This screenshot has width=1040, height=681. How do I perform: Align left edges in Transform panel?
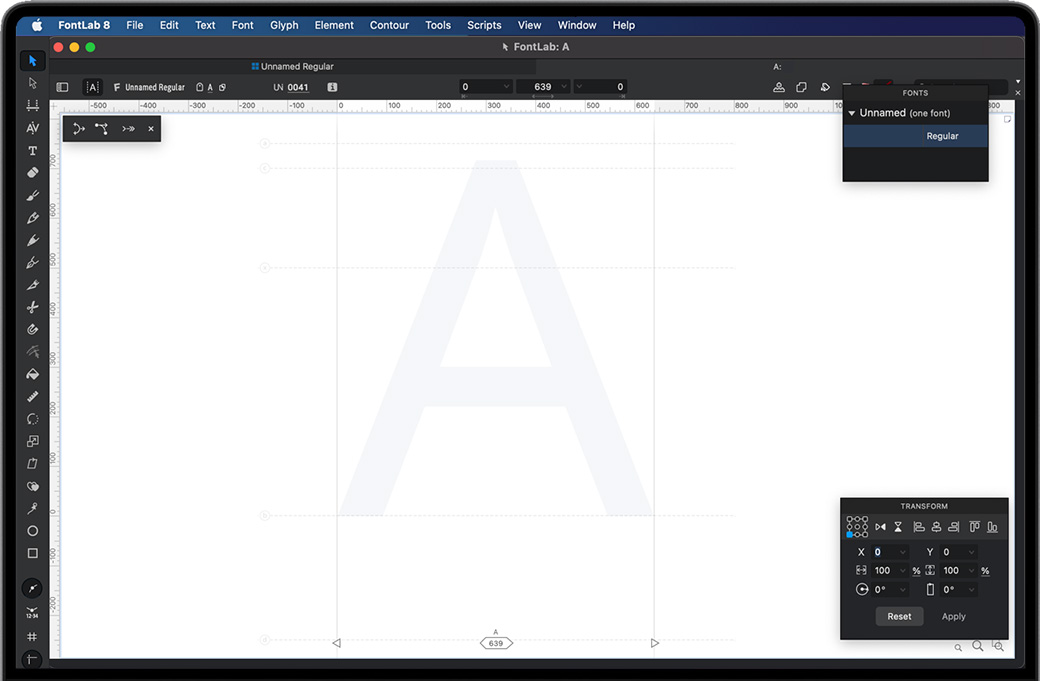(x=919, y=527)
